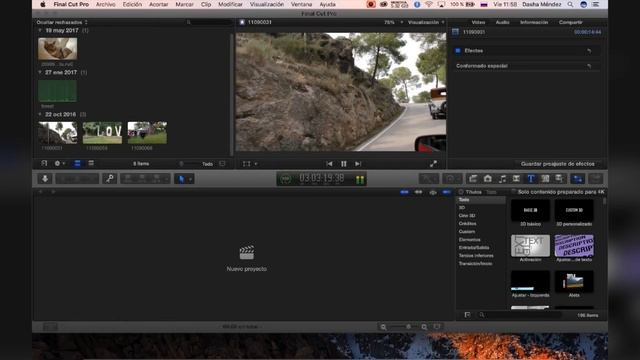This screenshot has width=640, height=360.
Task: Open the Generators browser icon
Action: coord(545,178)
